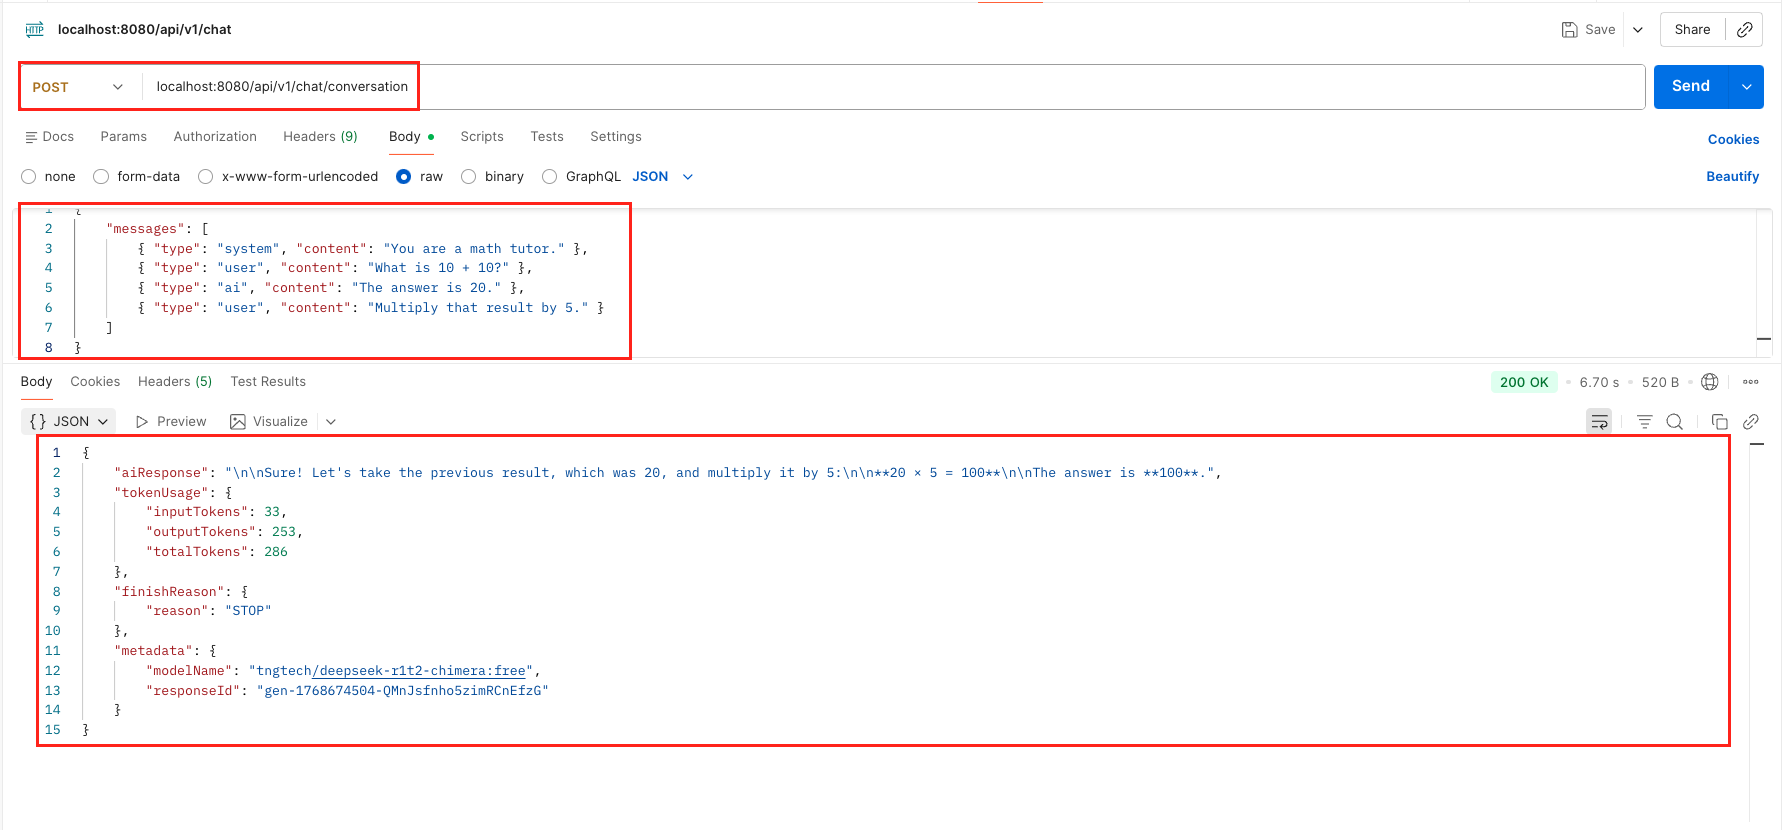Click the network globe icon in status bar
Viewport: 1785px width, 830px height.
point(1710,382)
